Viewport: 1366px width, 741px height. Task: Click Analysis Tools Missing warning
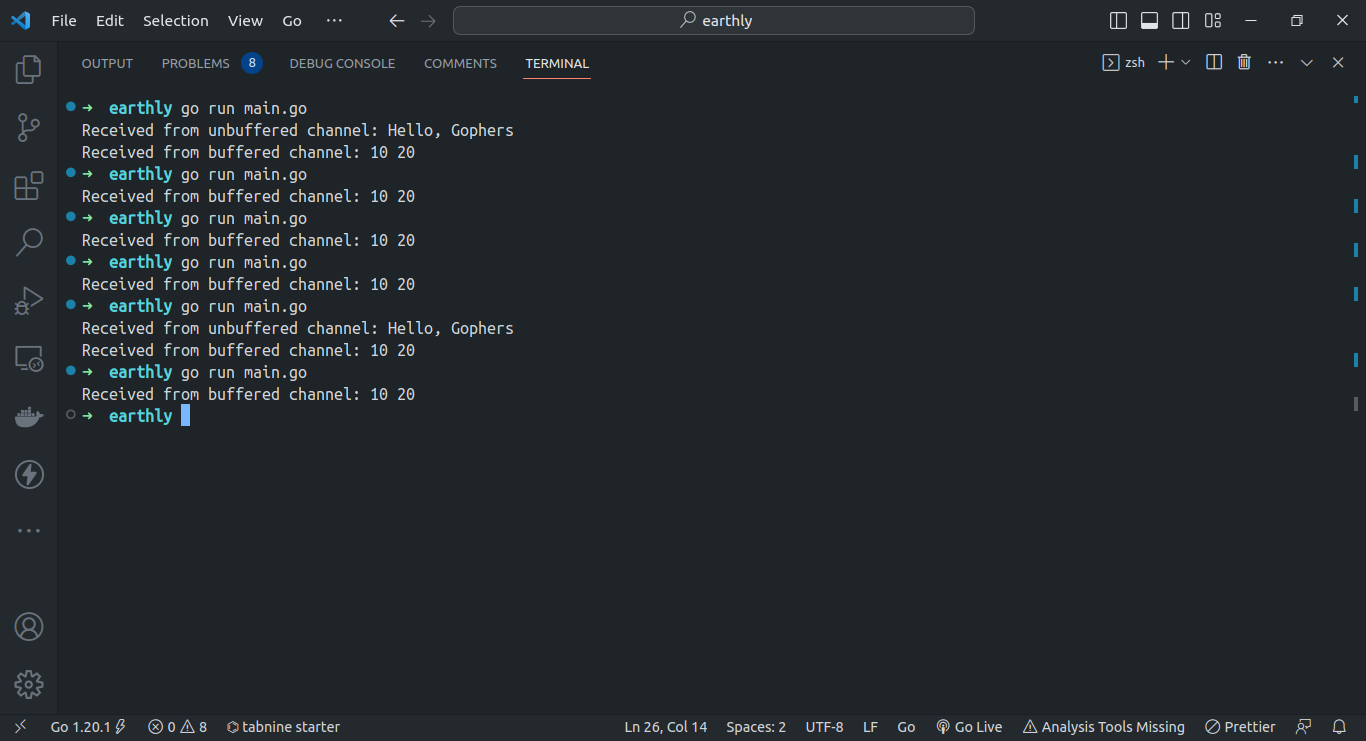coord(1103,727)
